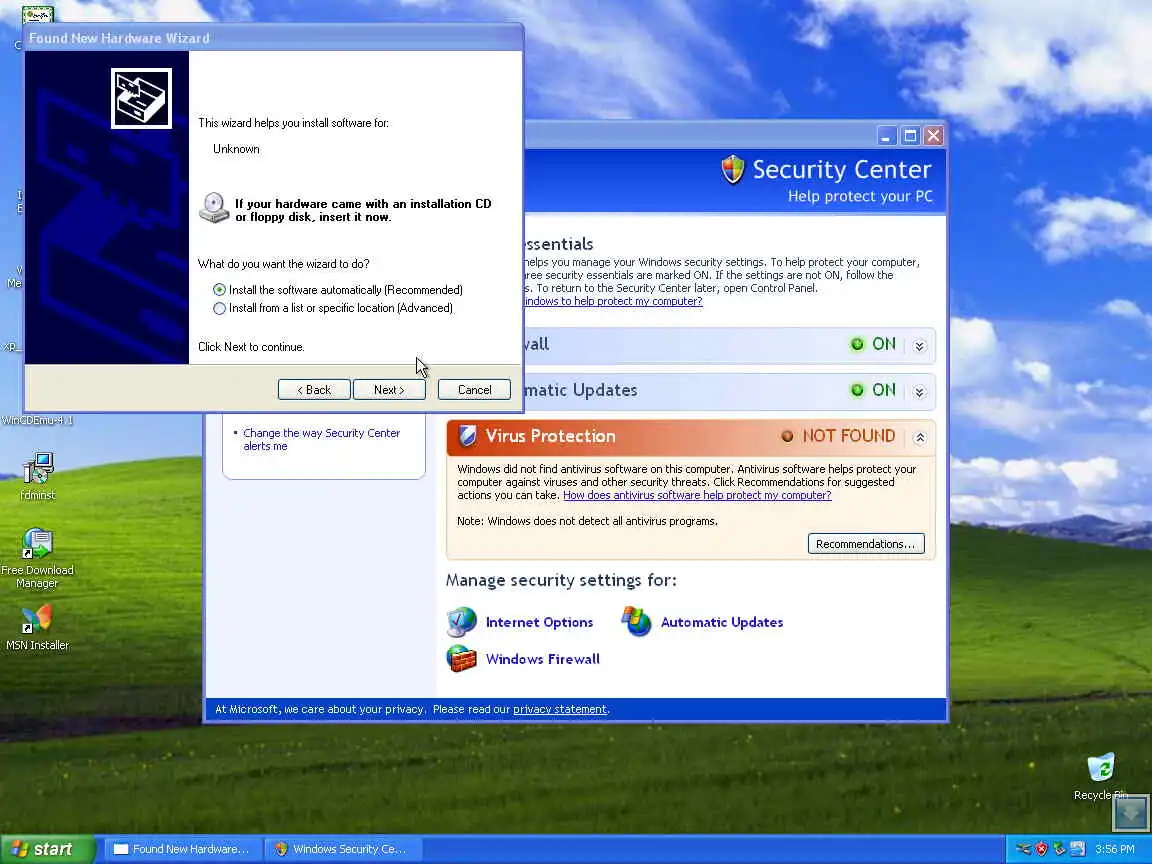Click the partially visible link above Firewall section
Screen dimensions: 1152x864
pyautogui.click(x=613, y=301)
